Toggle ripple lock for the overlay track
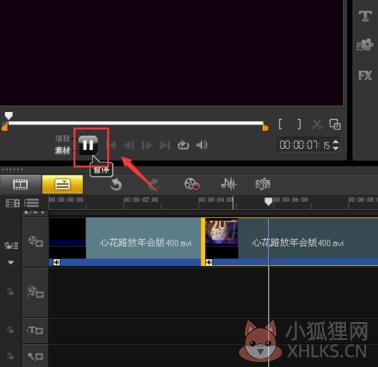The width and height of the screenshot is (378, 367). [x=10, y=292]
